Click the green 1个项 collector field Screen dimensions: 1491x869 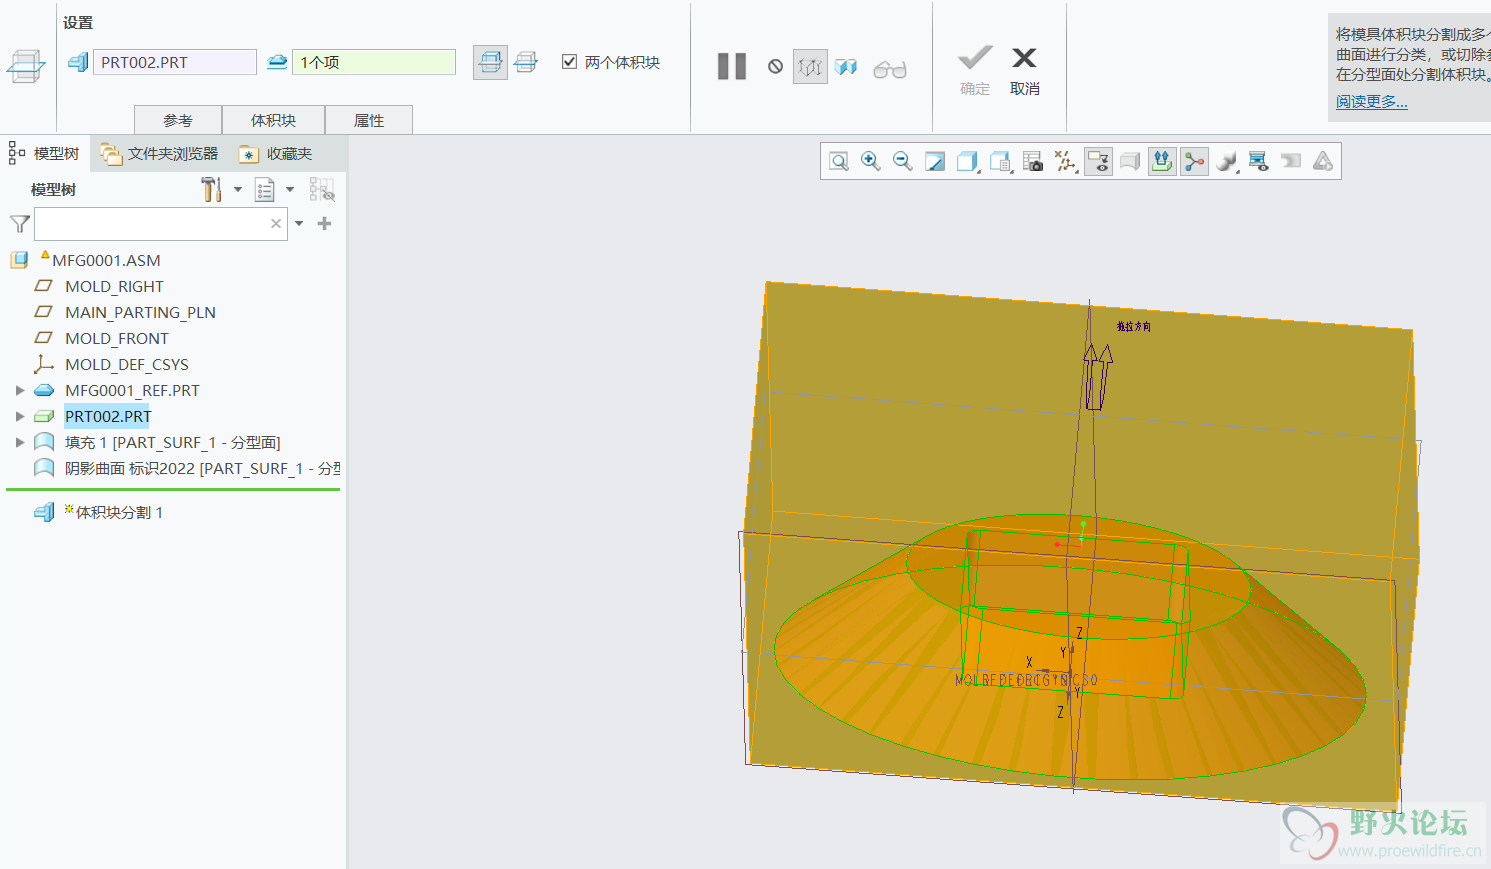[373, 62]
